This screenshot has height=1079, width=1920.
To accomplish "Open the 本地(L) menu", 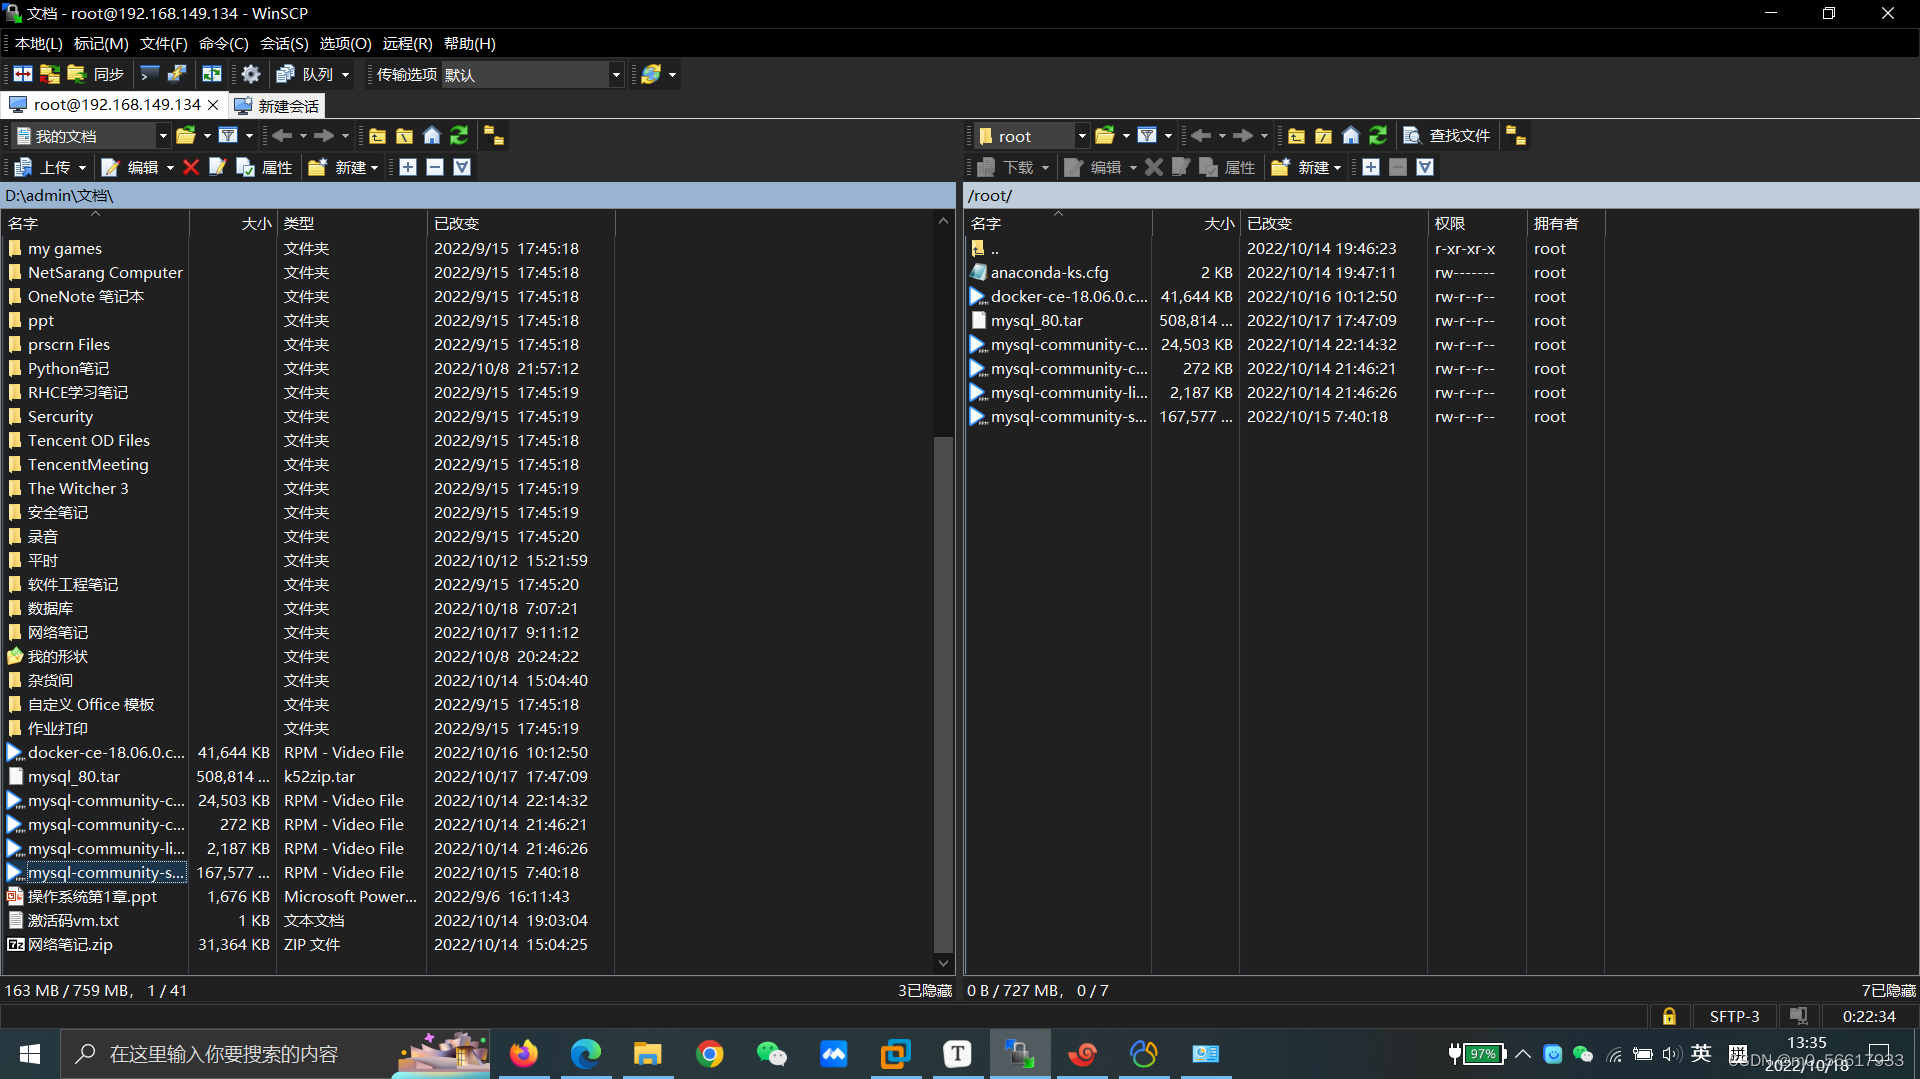I will (x=38, y=44).
